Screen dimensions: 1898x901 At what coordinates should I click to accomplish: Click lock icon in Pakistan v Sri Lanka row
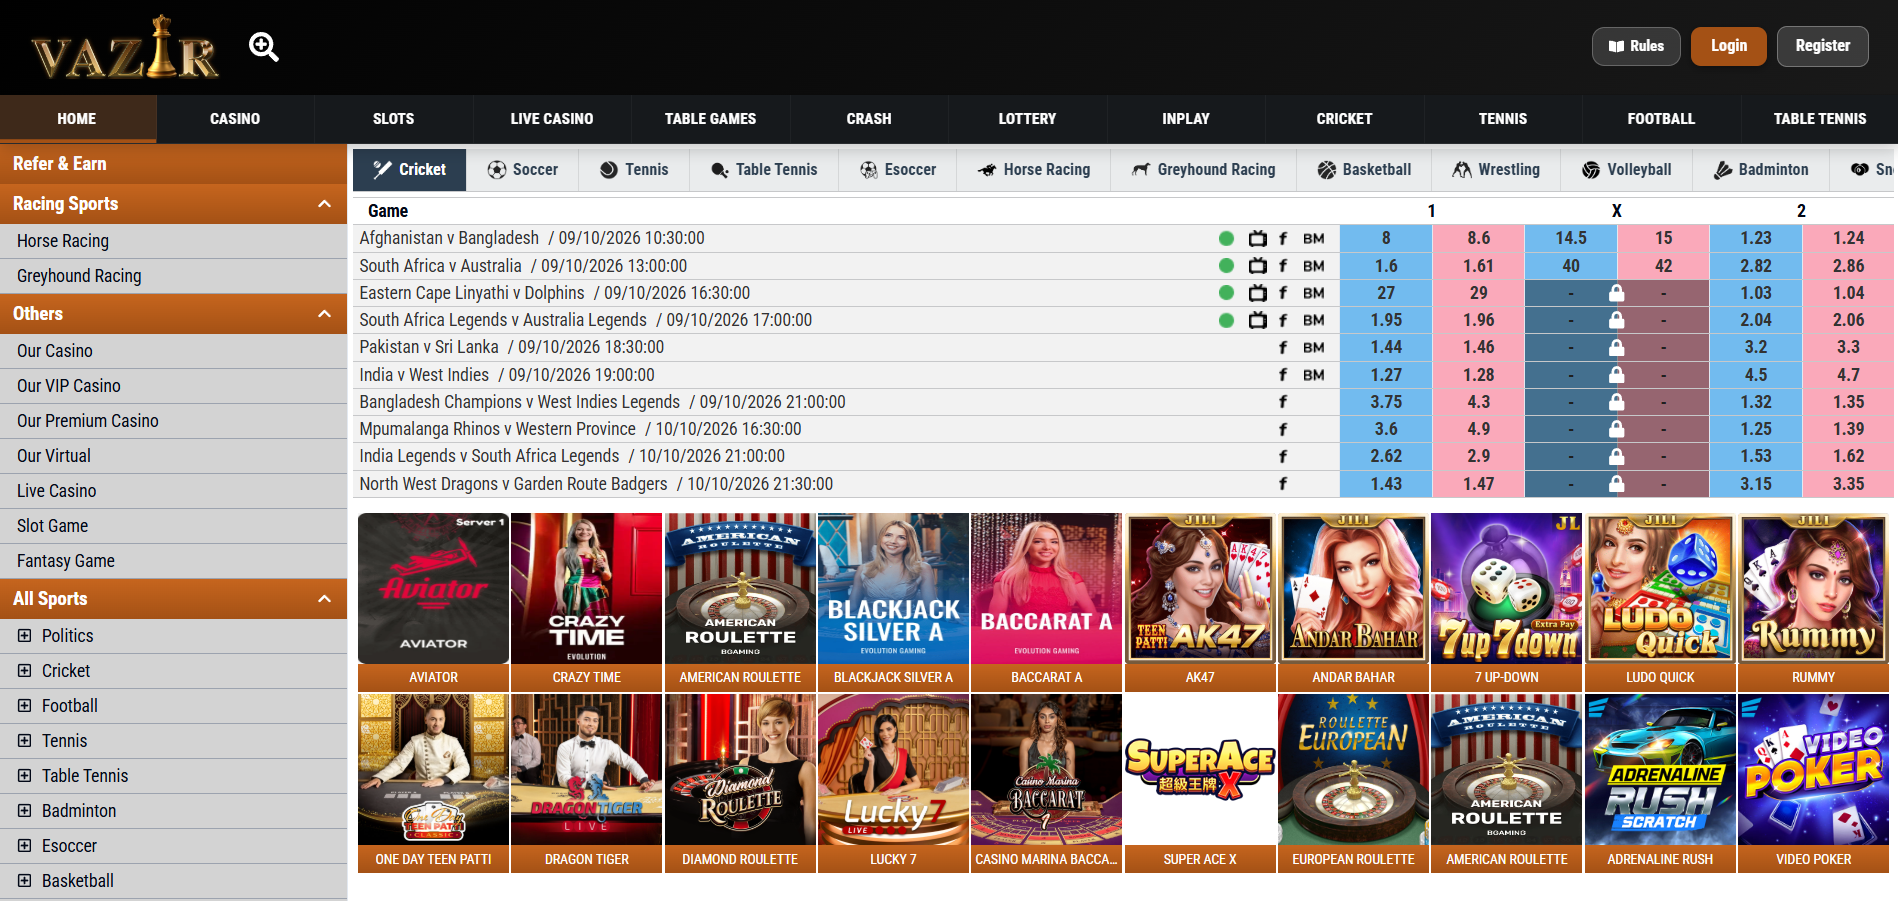click(1616, 347)
